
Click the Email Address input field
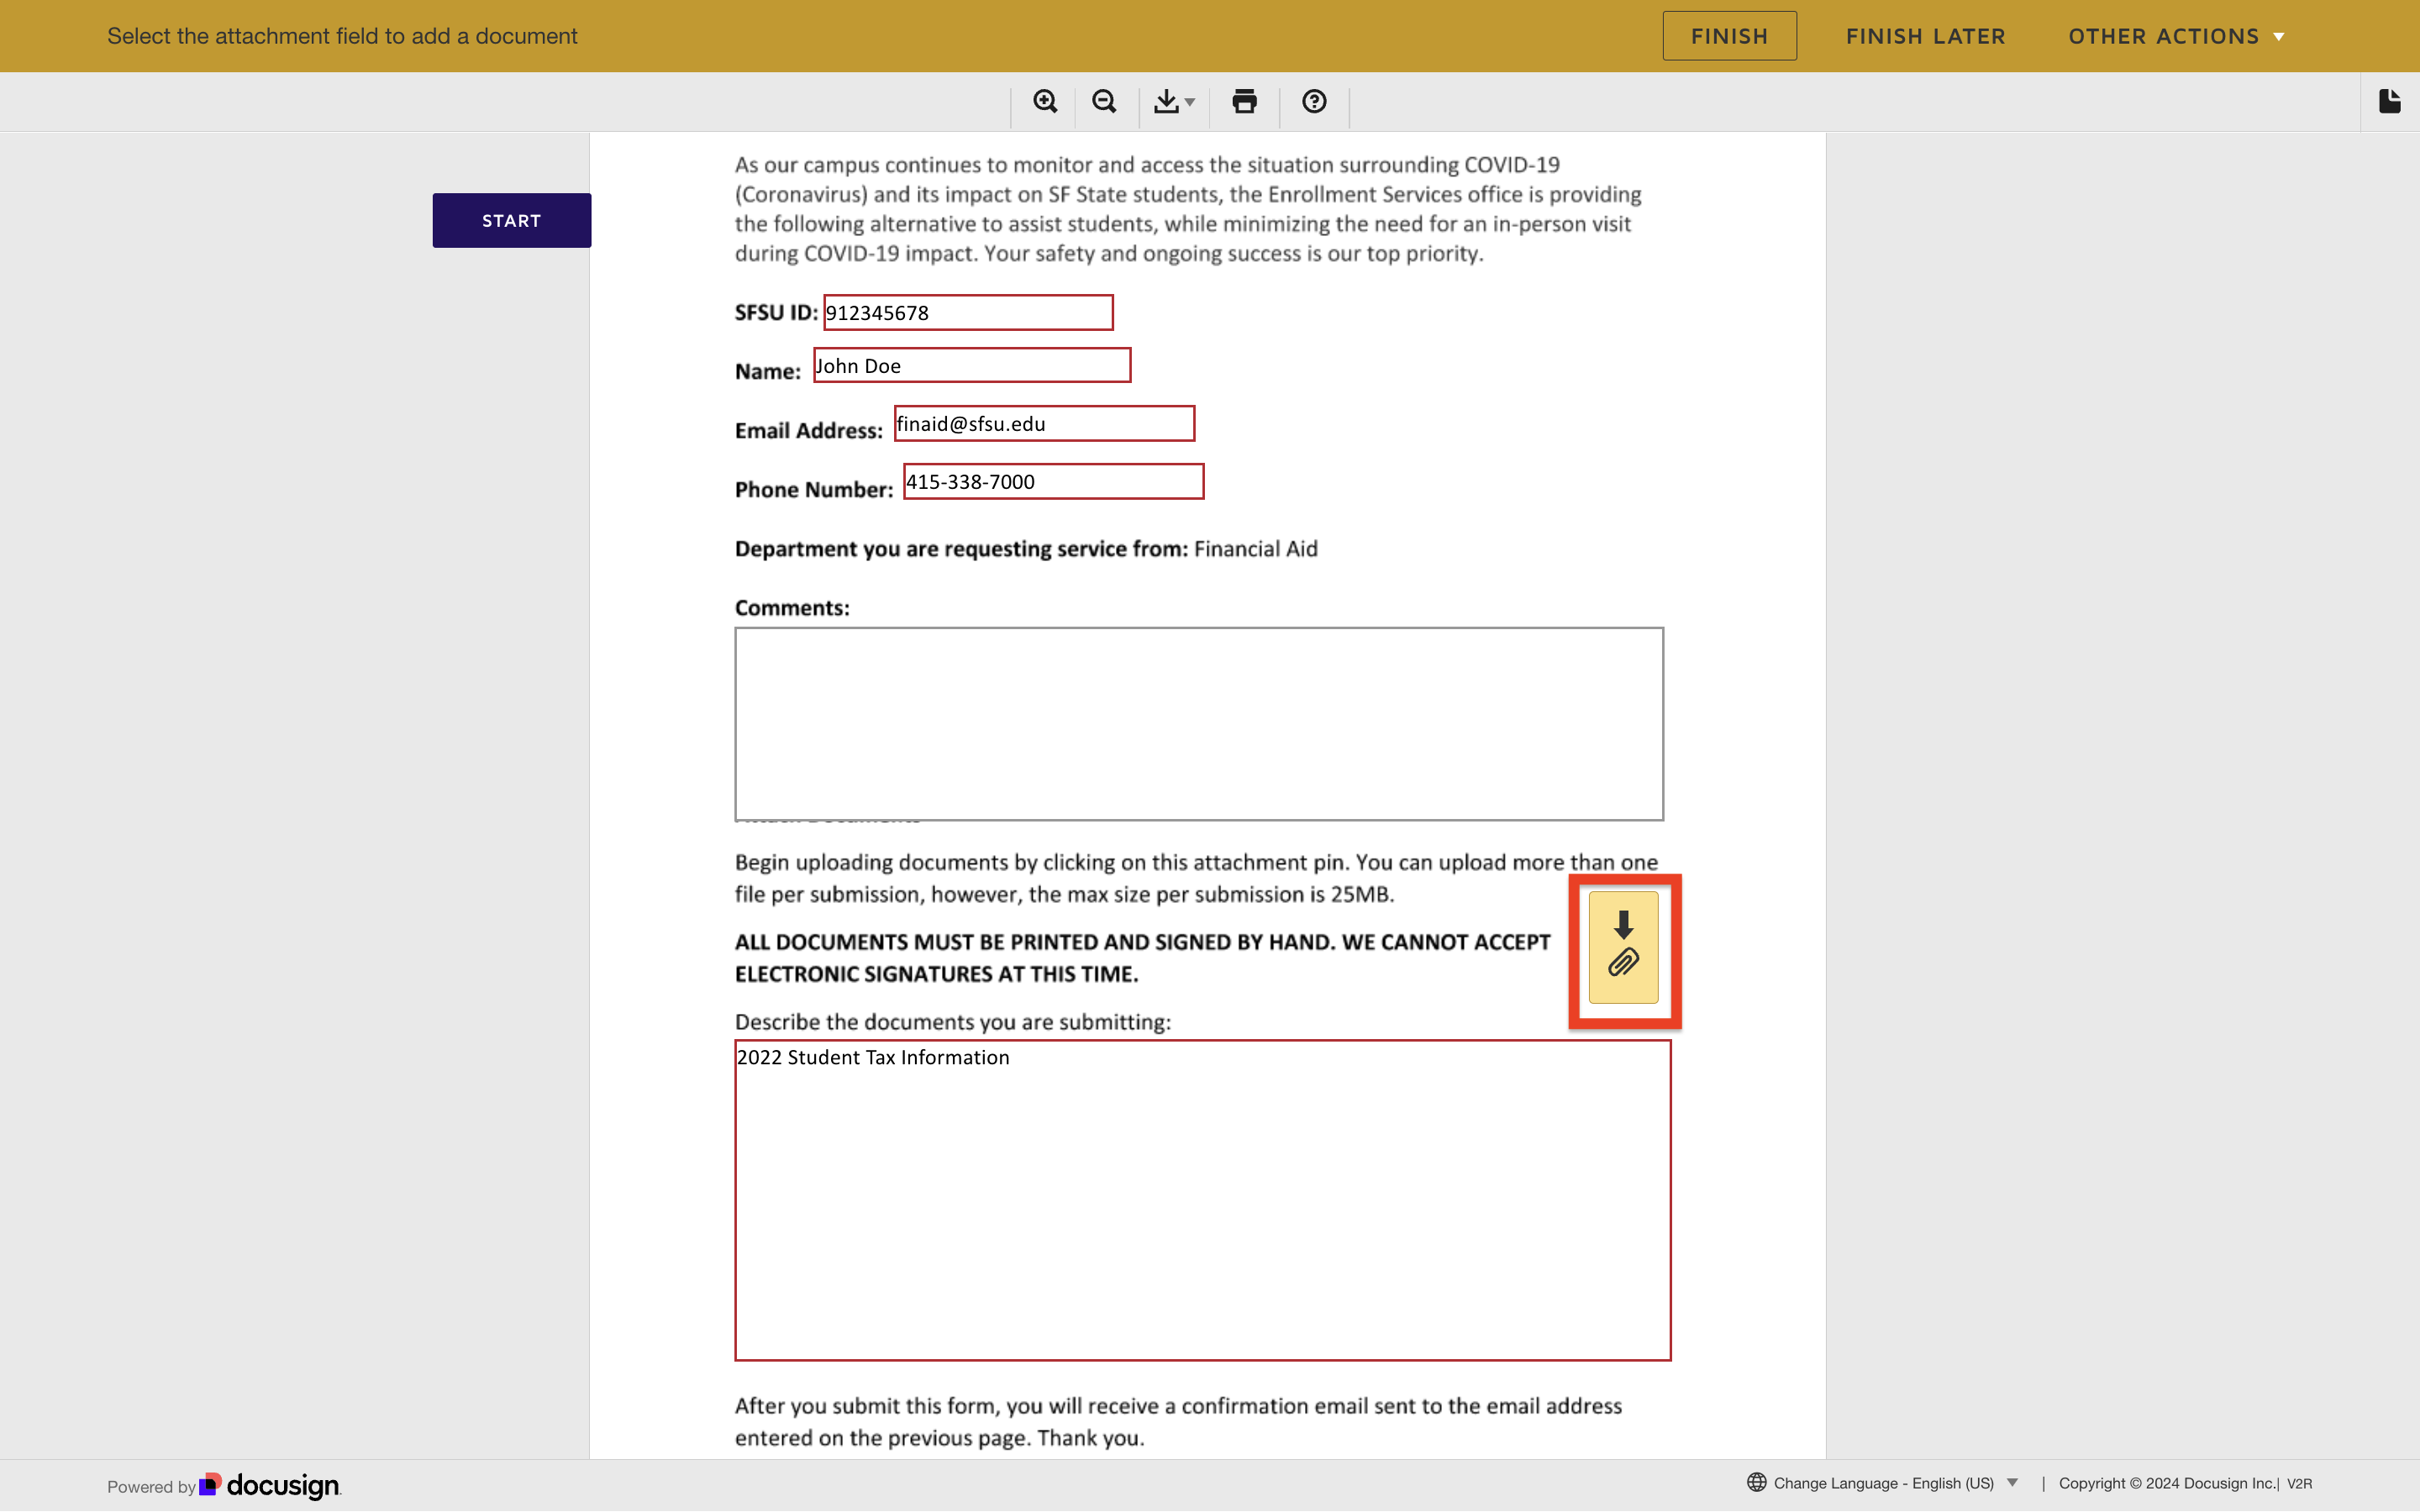(x=1044, y=423)
